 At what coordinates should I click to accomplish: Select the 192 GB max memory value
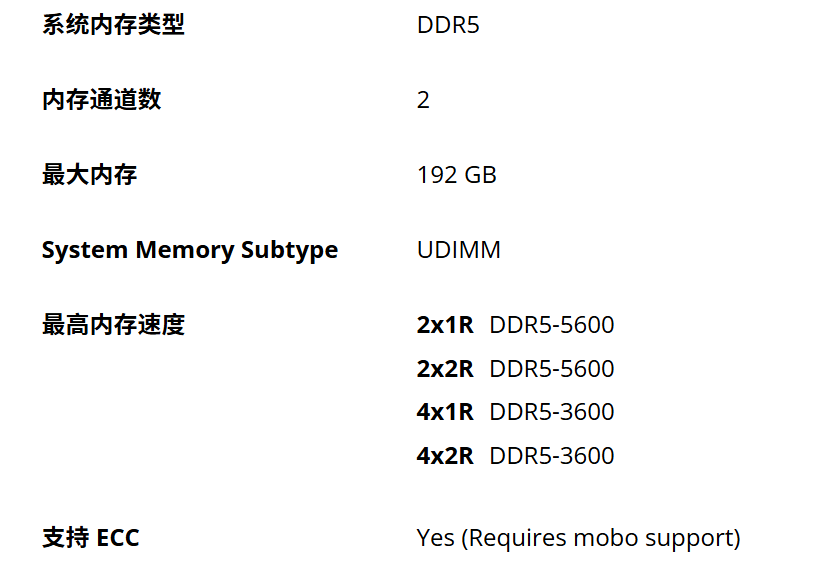point(457,175)
